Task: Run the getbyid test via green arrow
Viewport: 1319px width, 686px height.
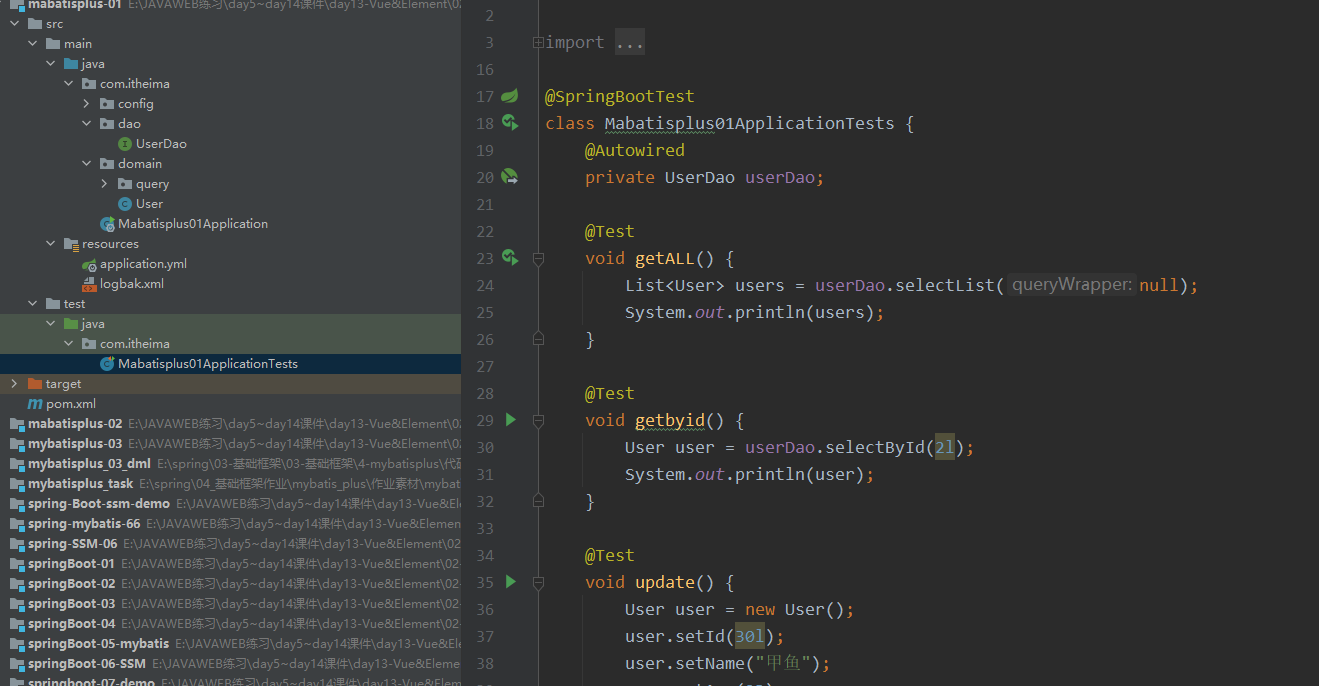Action: click(510, 420)
